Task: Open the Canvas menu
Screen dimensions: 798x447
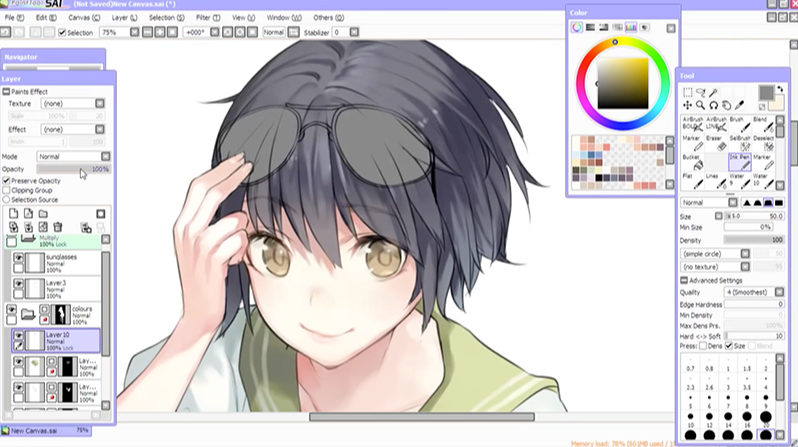Action: [x=84, y=17]
